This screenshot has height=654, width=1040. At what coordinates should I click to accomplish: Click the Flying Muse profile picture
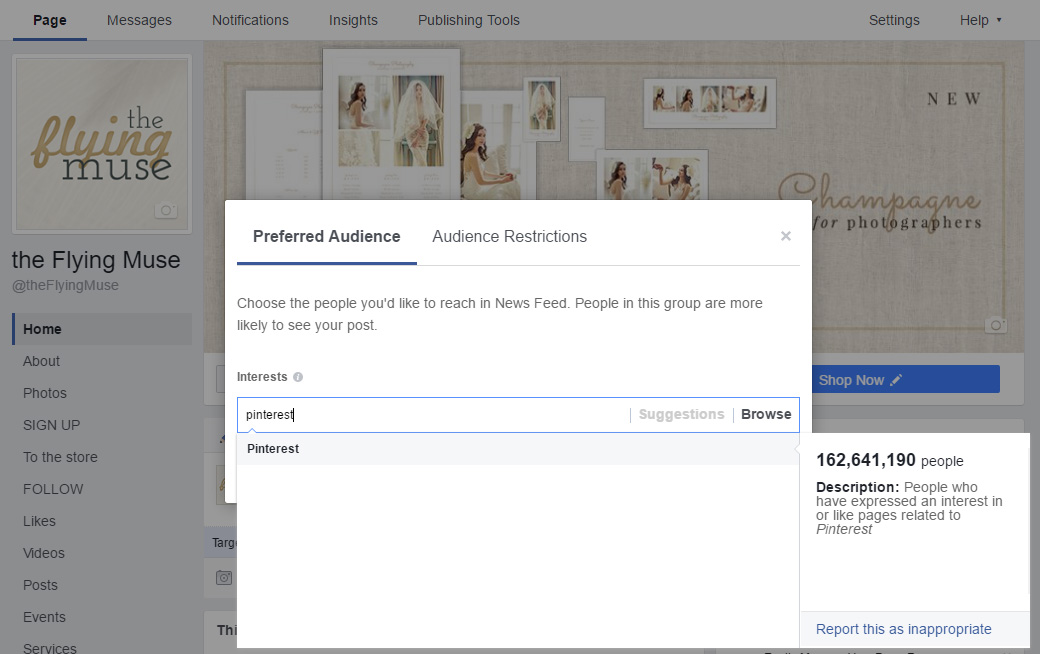102,145
